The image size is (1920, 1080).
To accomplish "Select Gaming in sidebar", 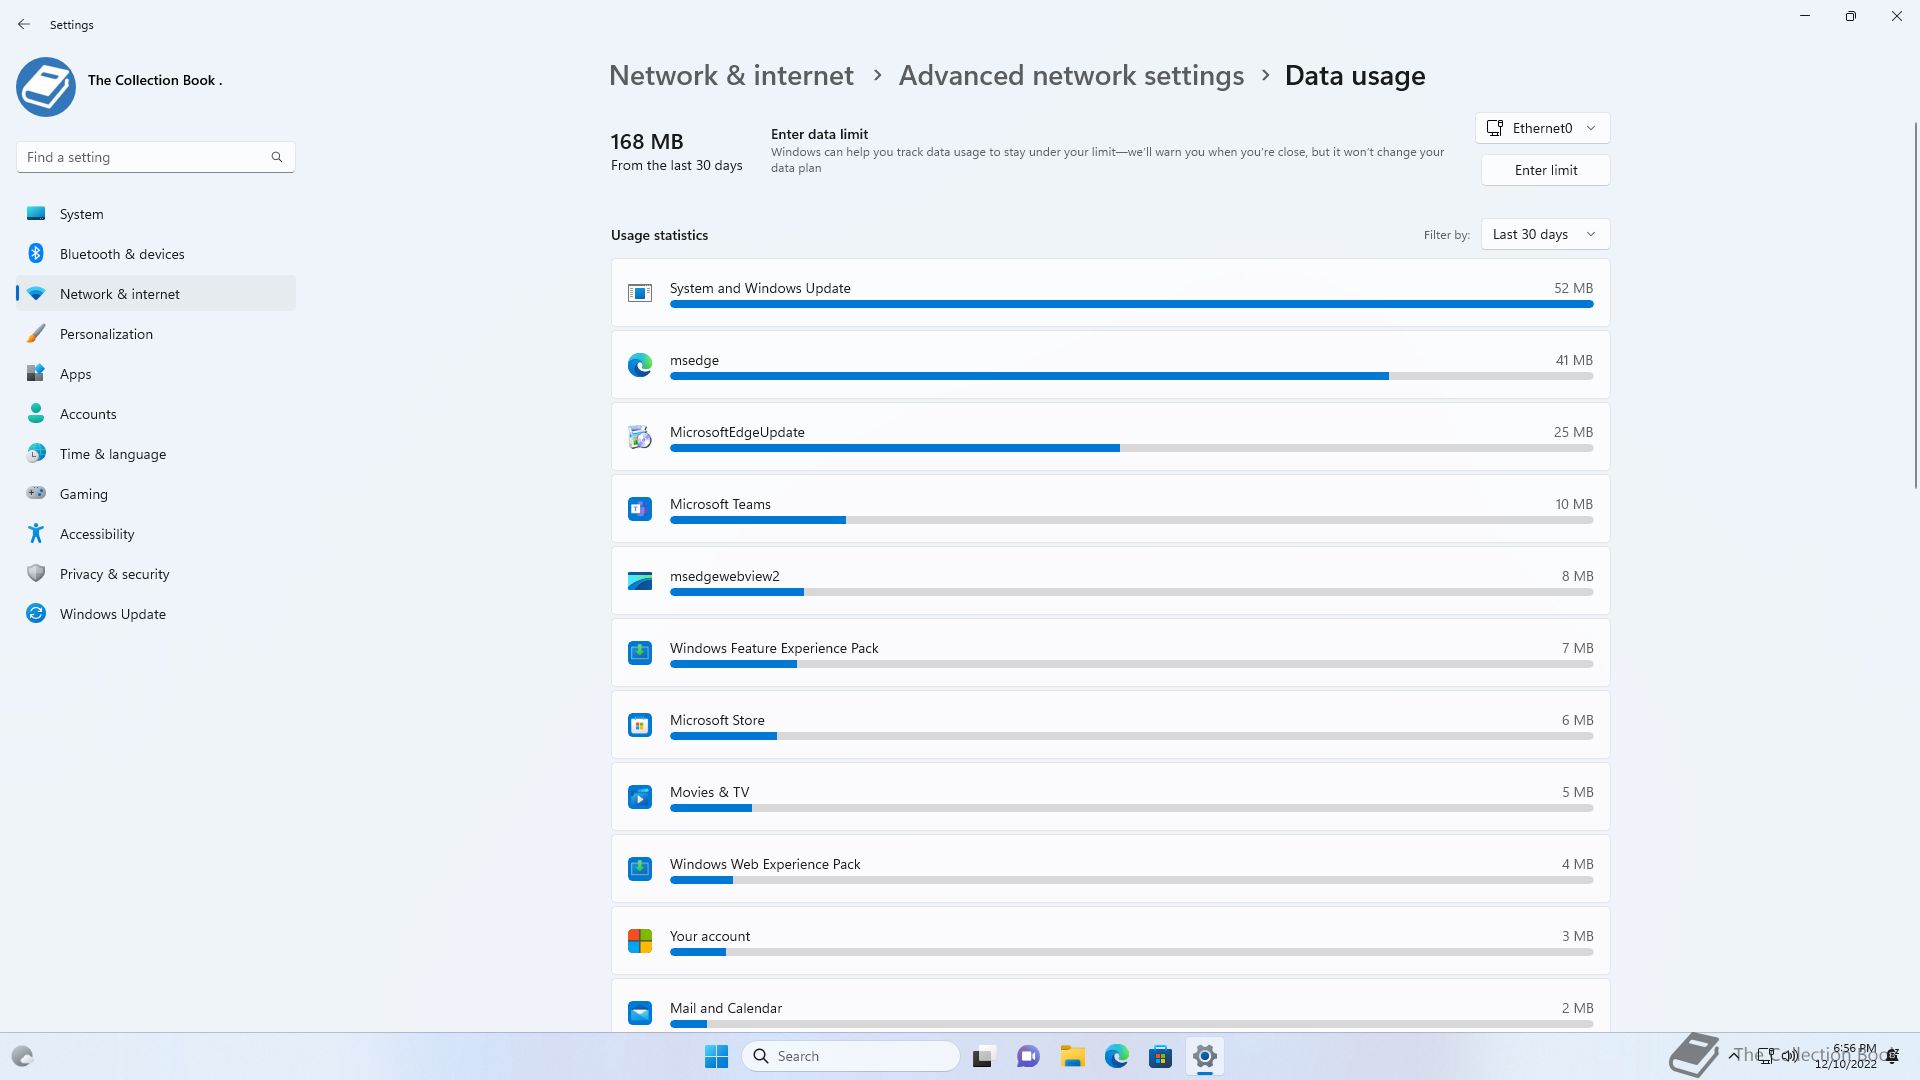I will point(156,493).
